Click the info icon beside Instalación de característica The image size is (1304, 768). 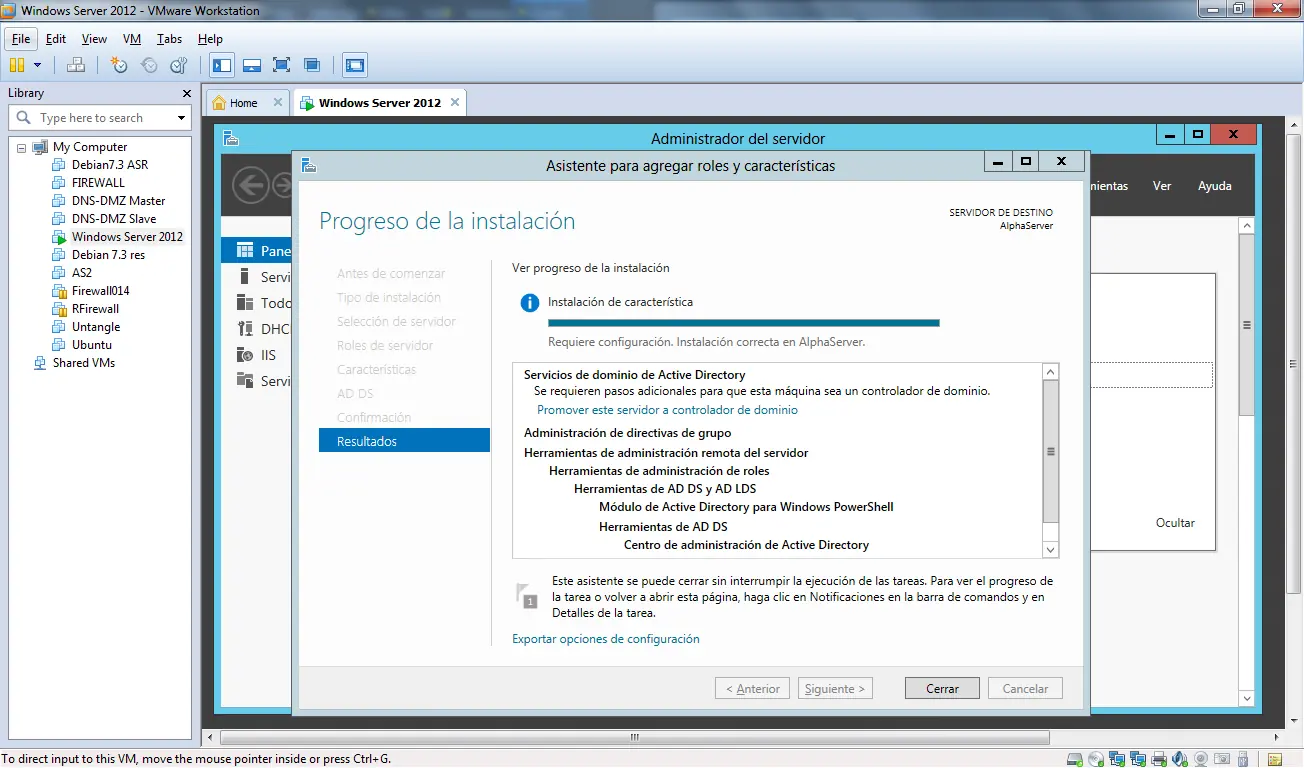[x=530, y=302]
